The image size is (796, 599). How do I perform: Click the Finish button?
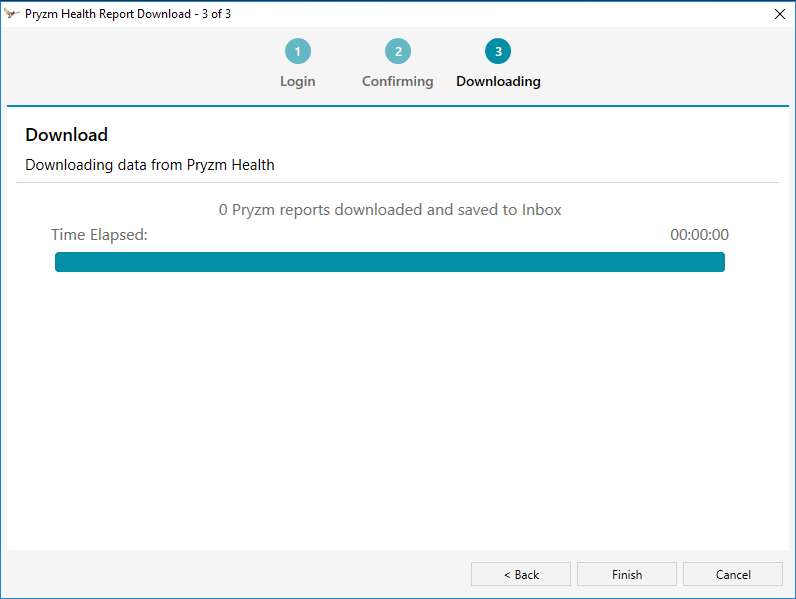coord(626,574)
